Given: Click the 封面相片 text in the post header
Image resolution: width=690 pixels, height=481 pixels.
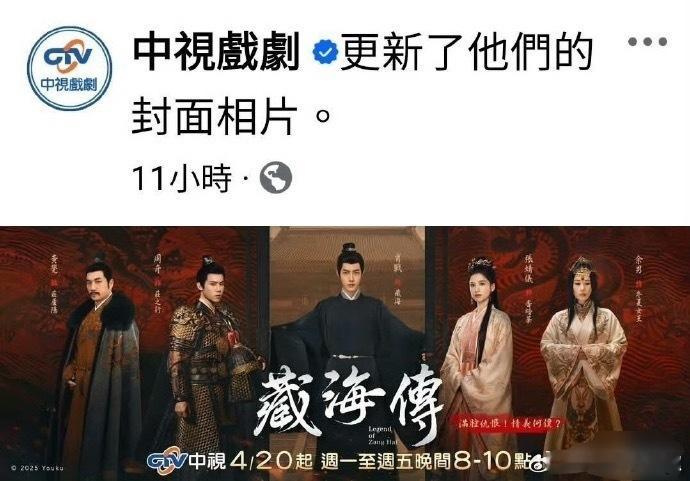Looking at the screenshot, I should (215, 116).
